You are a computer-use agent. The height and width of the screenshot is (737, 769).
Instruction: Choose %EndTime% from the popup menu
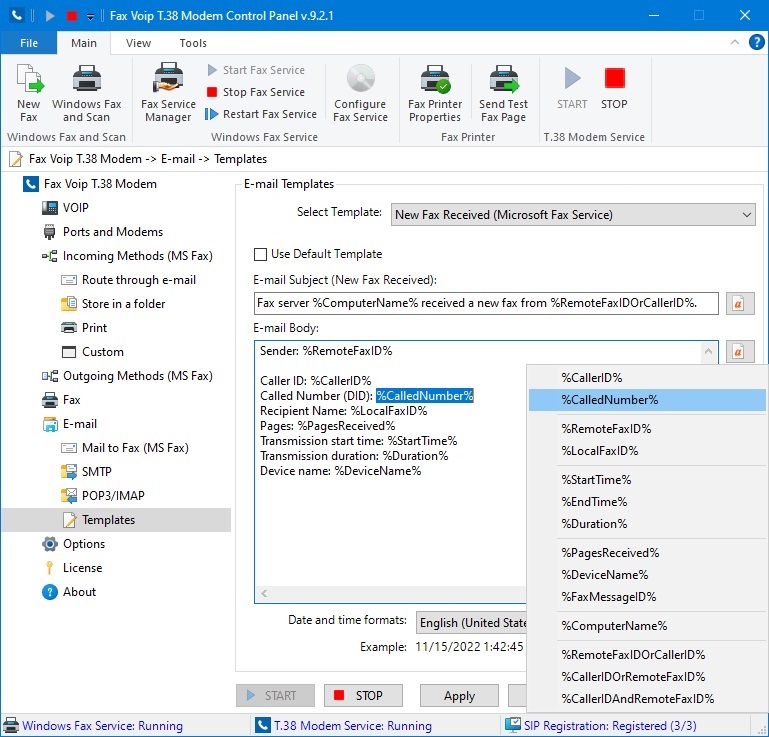[647, 502]
